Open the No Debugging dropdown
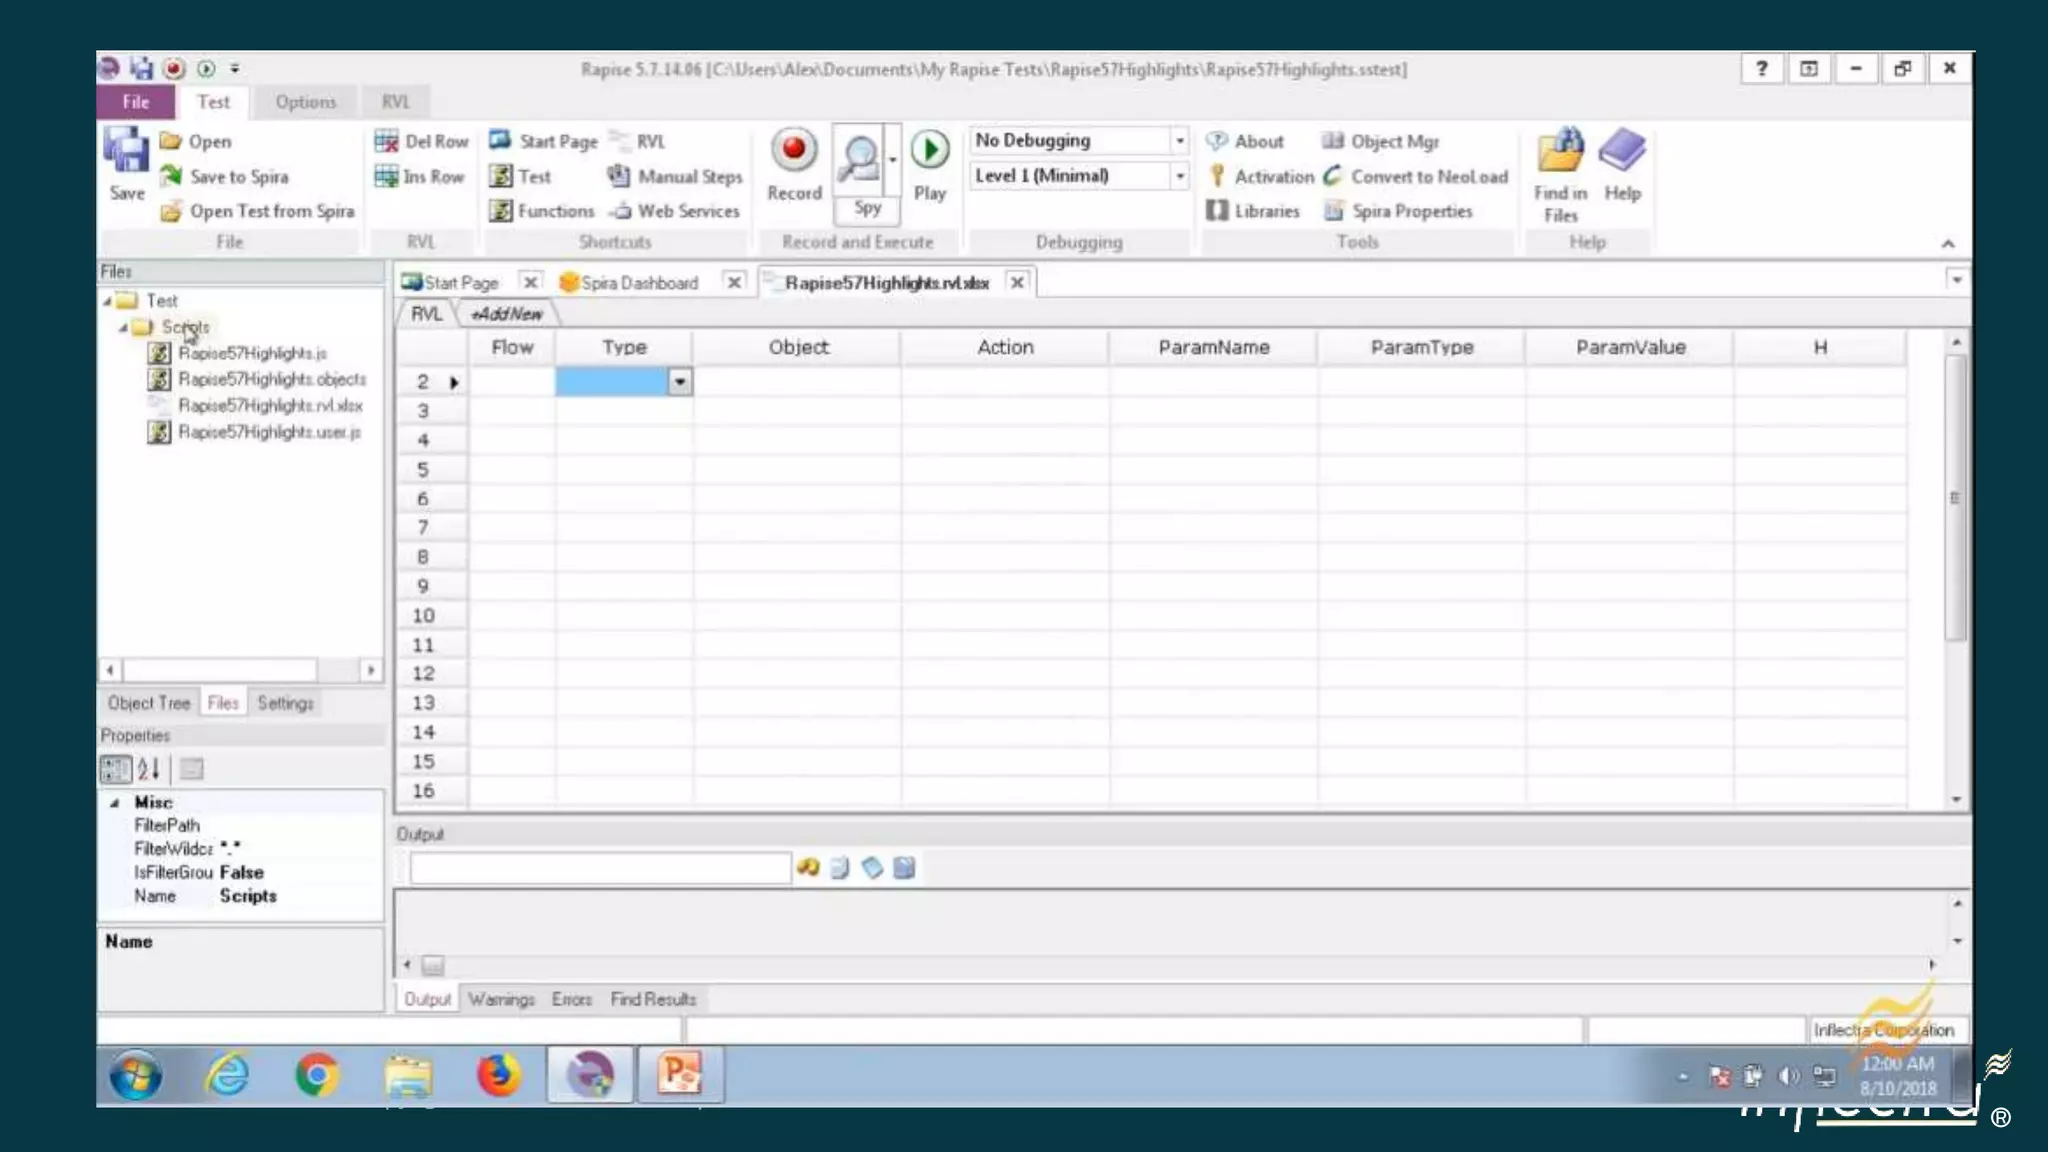This screenshot has height=1152, width=2048. (1179, 141)
